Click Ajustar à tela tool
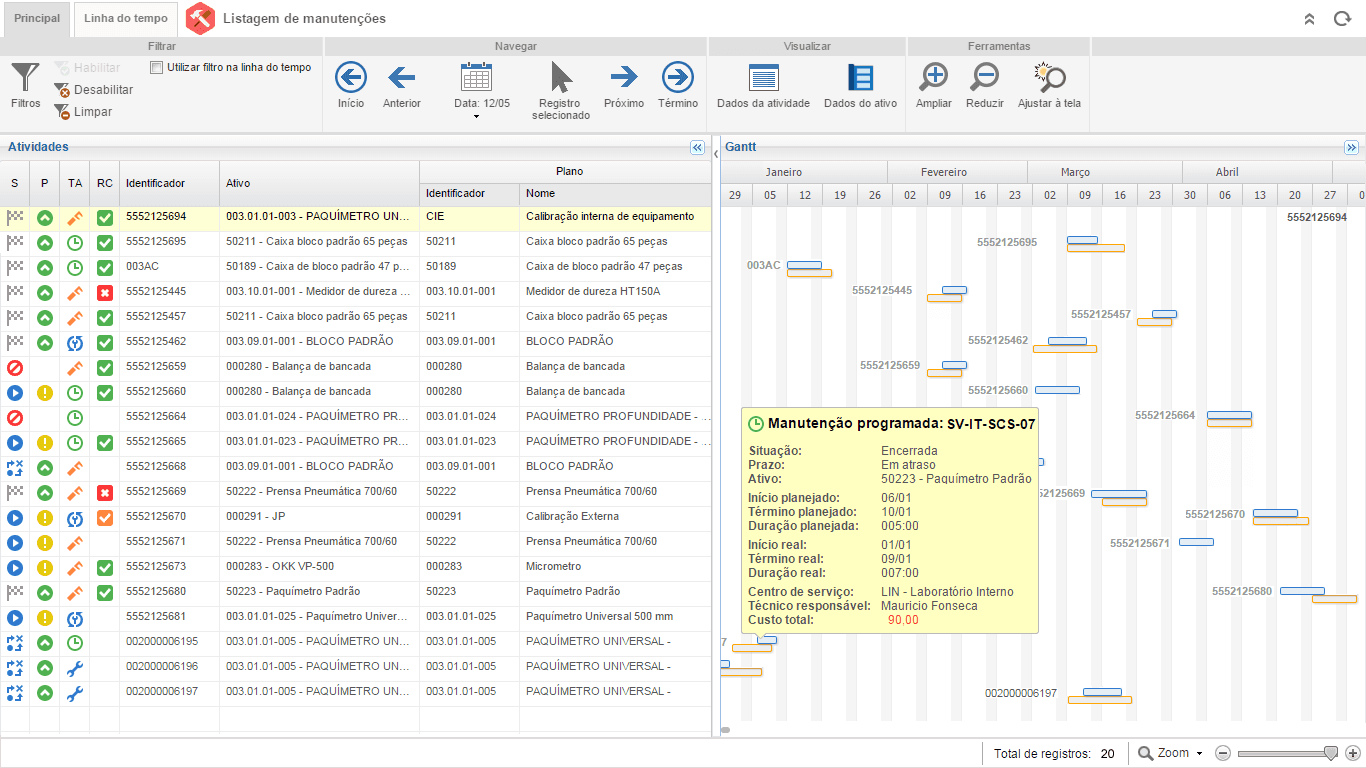This screenshot has width=1366, height=768. click(x=1049, y=85)
